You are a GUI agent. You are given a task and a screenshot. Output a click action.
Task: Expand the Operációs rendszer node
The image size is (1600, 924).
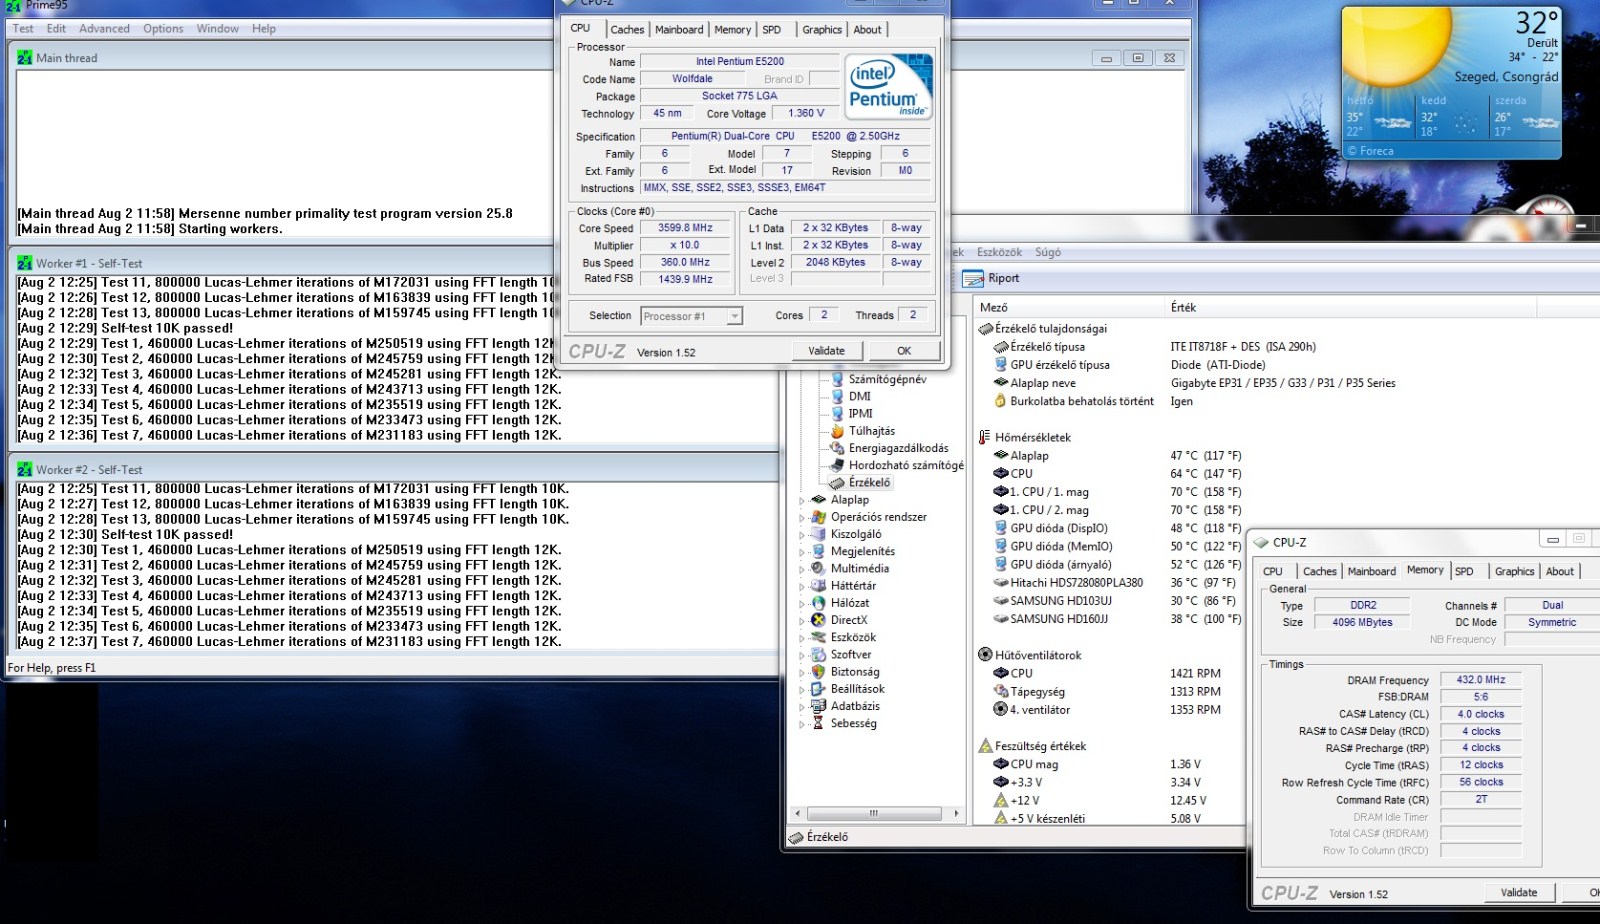point(801,518)
